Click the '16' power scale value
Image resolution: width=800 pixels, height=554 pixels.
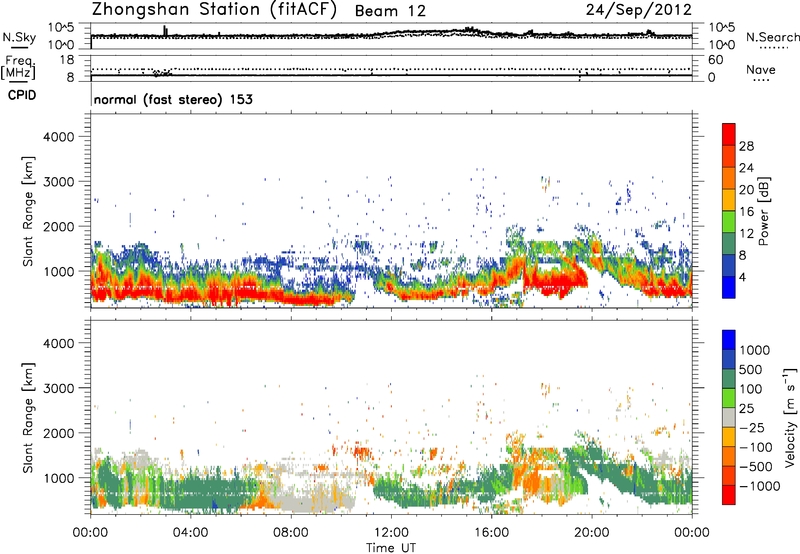pos(746,212)
